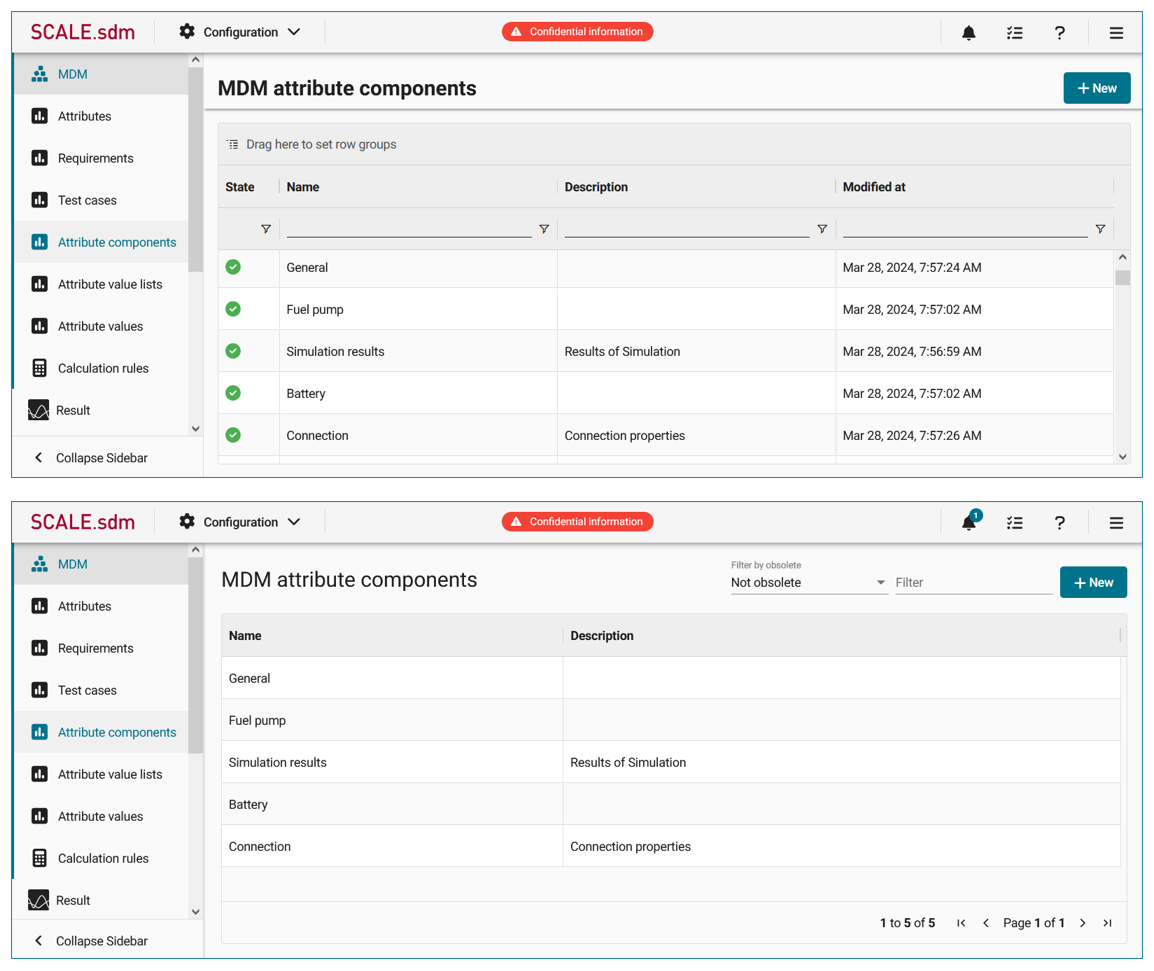Go to the last page using pagination icon
The width and height of the screenshot is (1154, 971).
tap(1108, 923)
